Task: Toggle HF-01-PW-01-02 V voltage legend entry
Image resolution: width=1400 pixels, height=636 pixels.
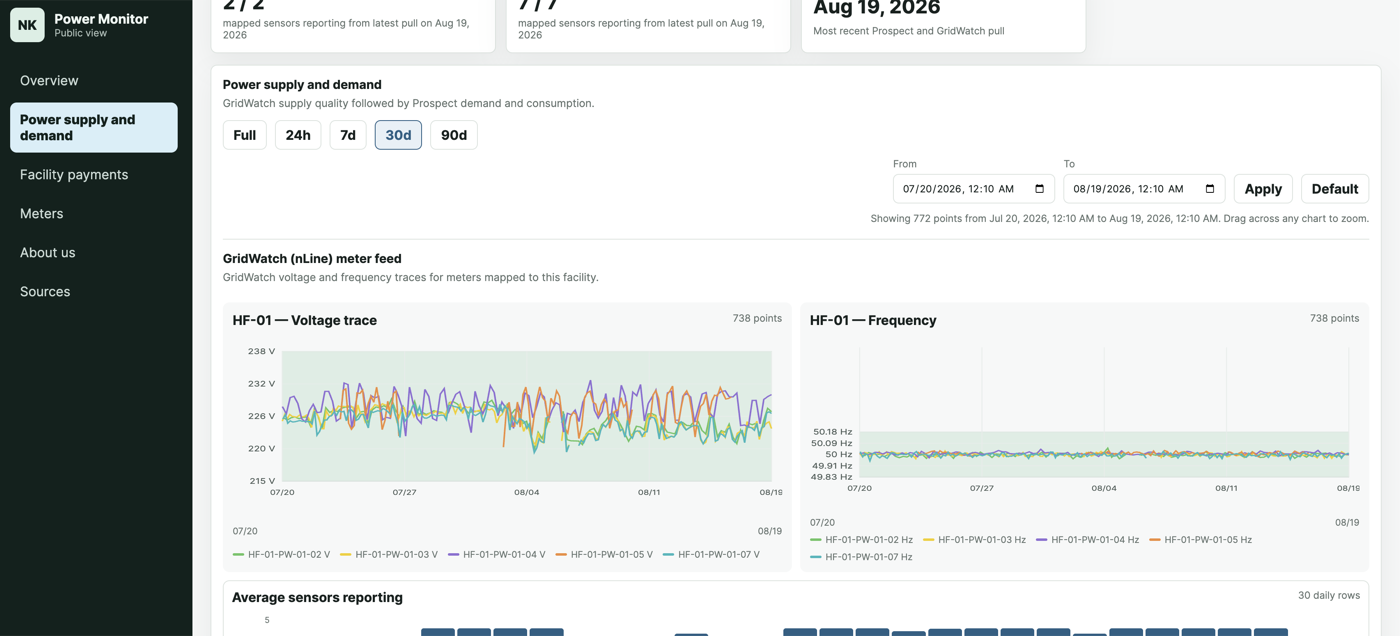Action: pyautogui.click(x=281, y=554)
